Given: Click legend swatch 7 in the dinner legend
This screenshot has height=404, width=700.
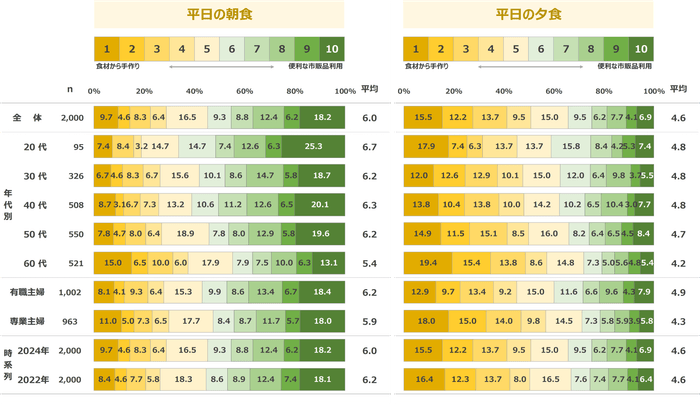Looking at the screenshot, I should (567, 48).
